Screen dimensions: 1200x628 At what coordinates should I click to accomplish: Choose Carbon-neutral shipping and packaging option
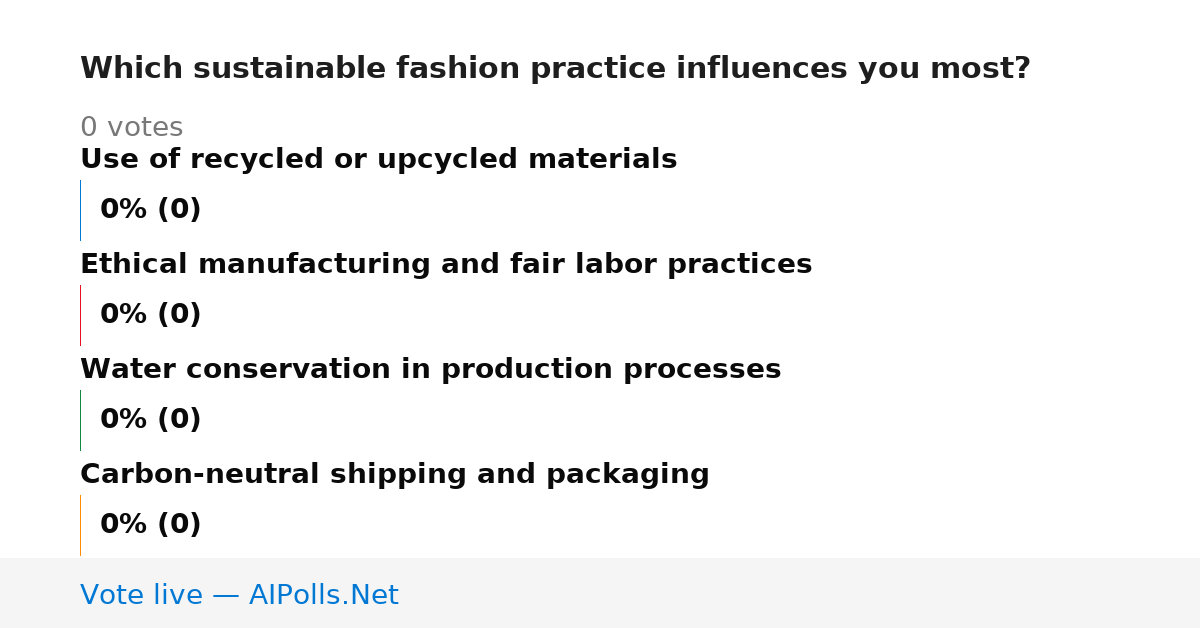[x=394, y=475]
